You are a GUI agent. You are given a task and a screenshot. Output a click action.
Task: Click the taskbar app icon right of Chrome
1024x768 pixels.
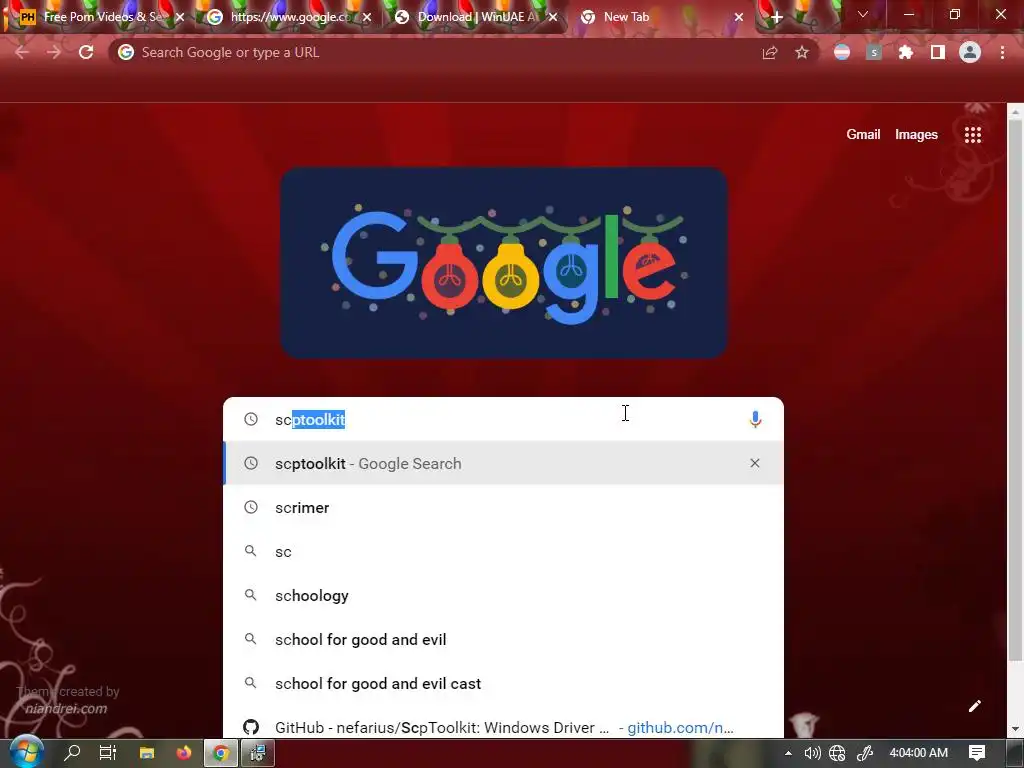(258, 753)
